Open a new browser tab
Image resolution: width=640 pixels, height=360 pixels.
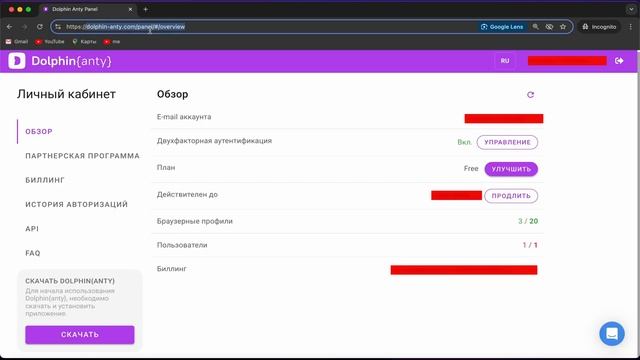click(146, 9)
